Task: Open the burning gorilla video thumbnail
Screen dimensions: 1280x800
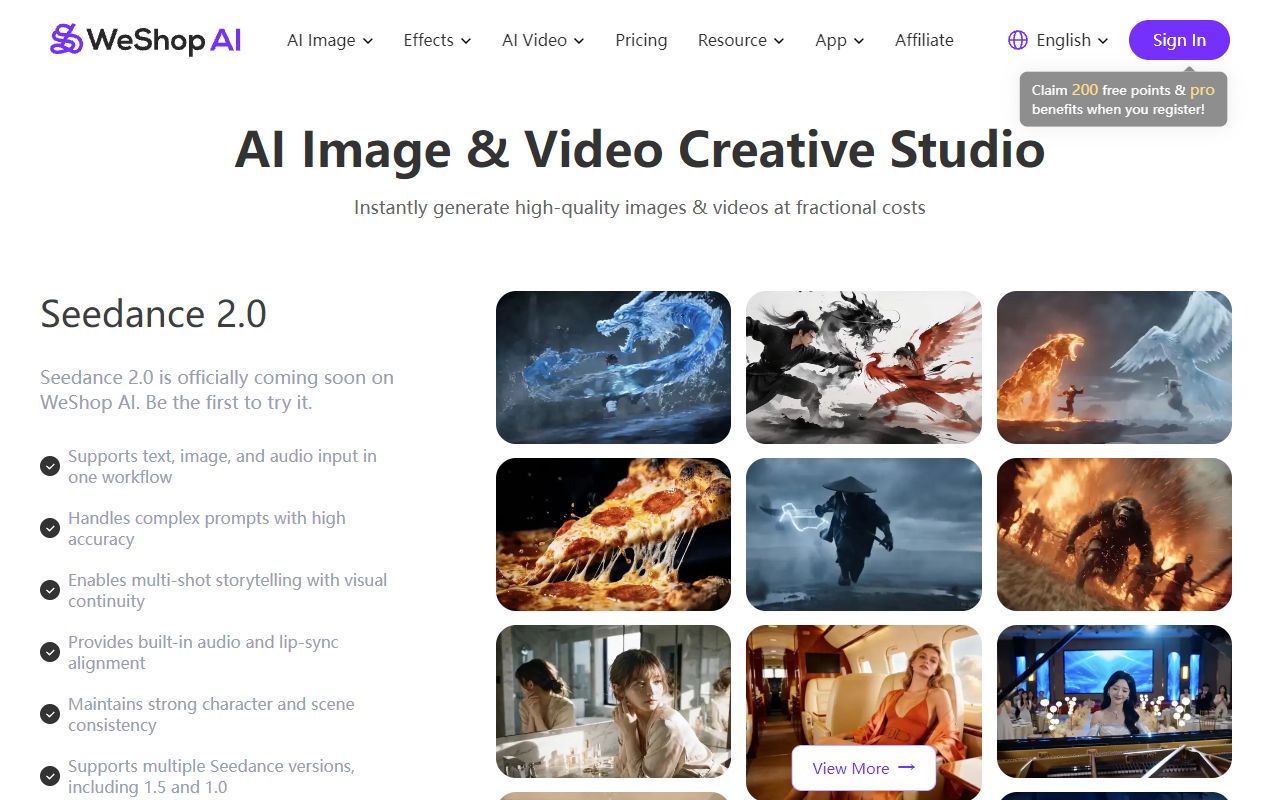Action: tap(1114, 534)
